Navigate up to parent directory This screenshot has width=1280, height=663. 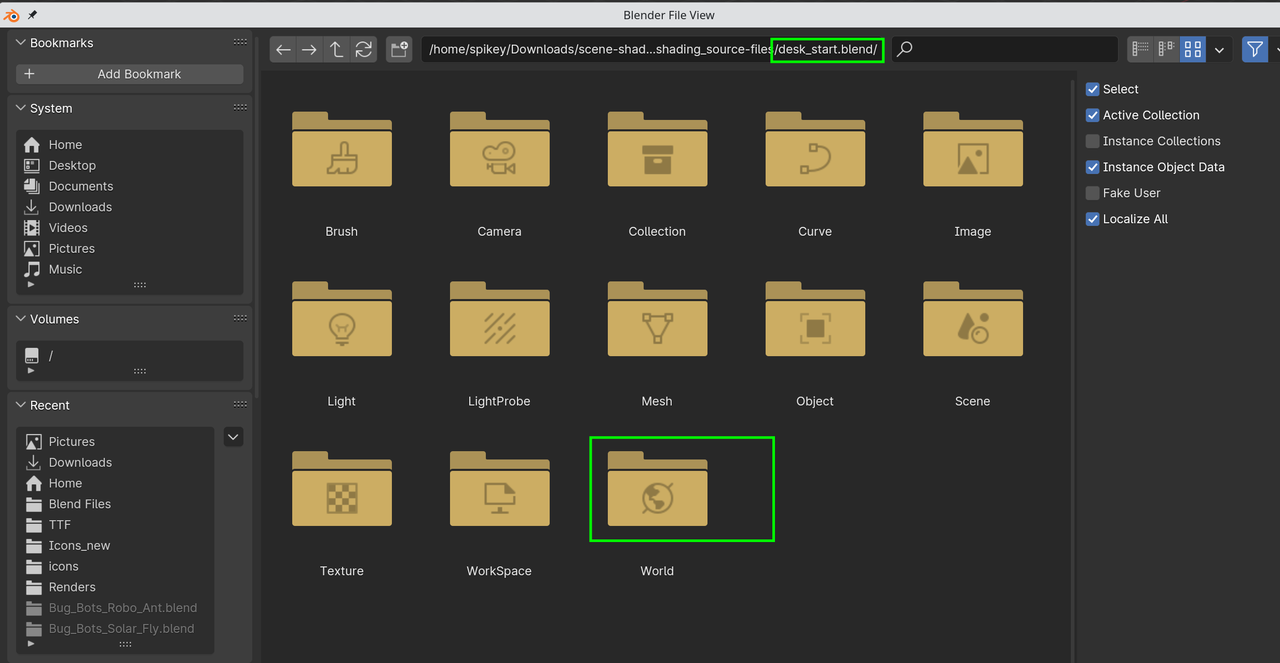[336, 49]
